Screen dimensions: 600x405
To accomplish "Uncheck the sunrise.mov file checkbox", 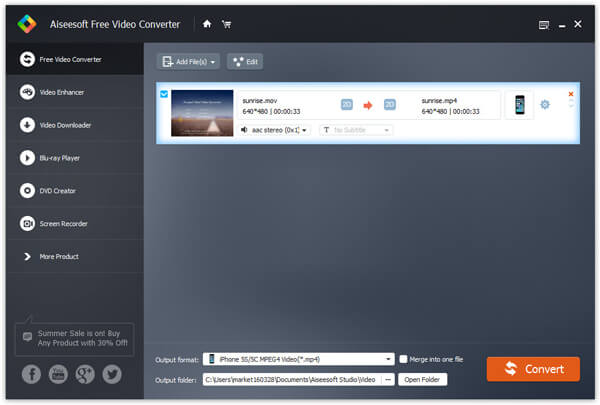I will [x=164, y=94].
